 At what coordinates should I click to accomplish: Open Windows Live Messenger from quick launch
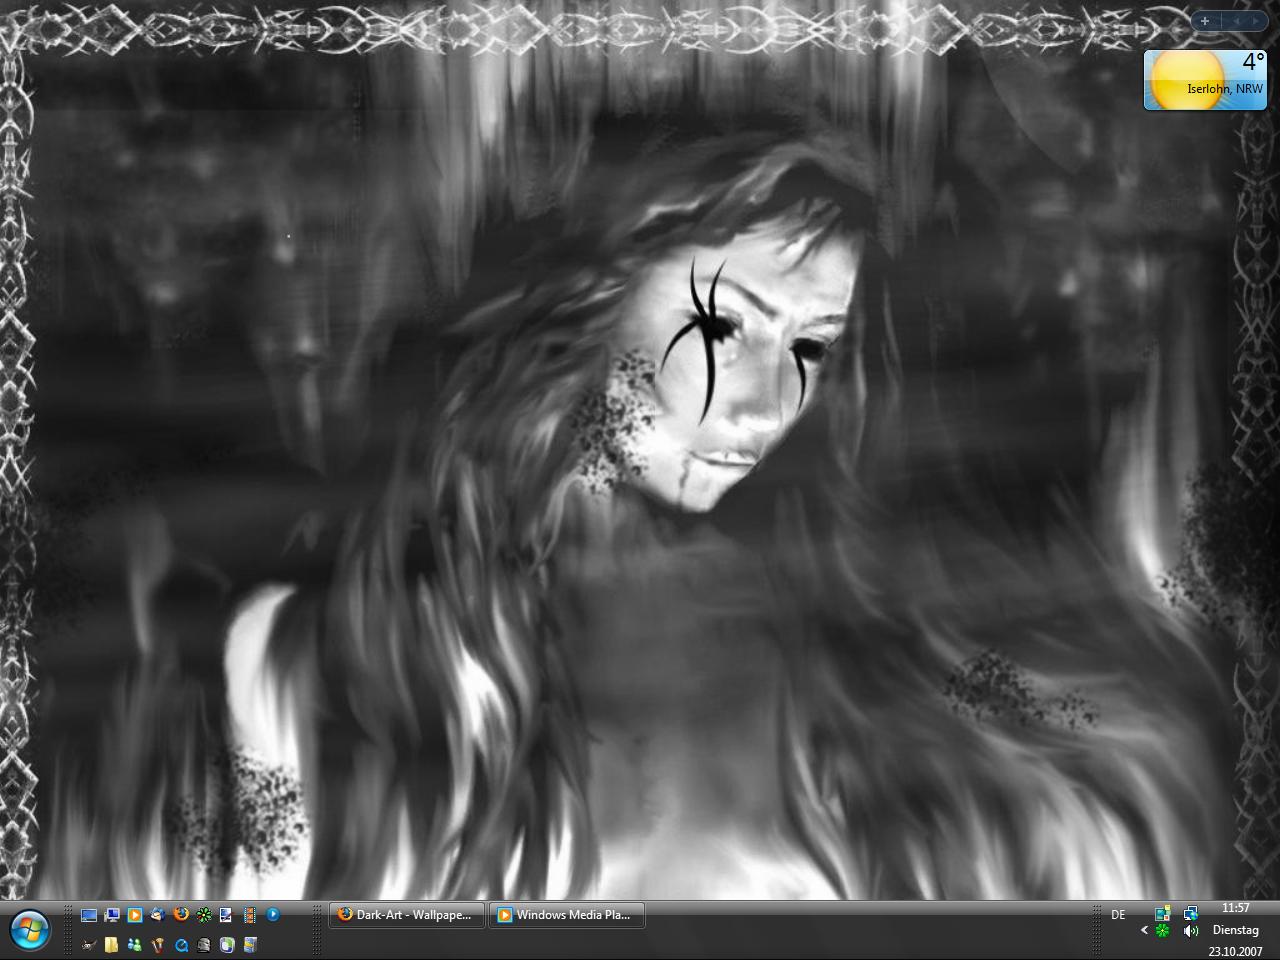(135, 945)
